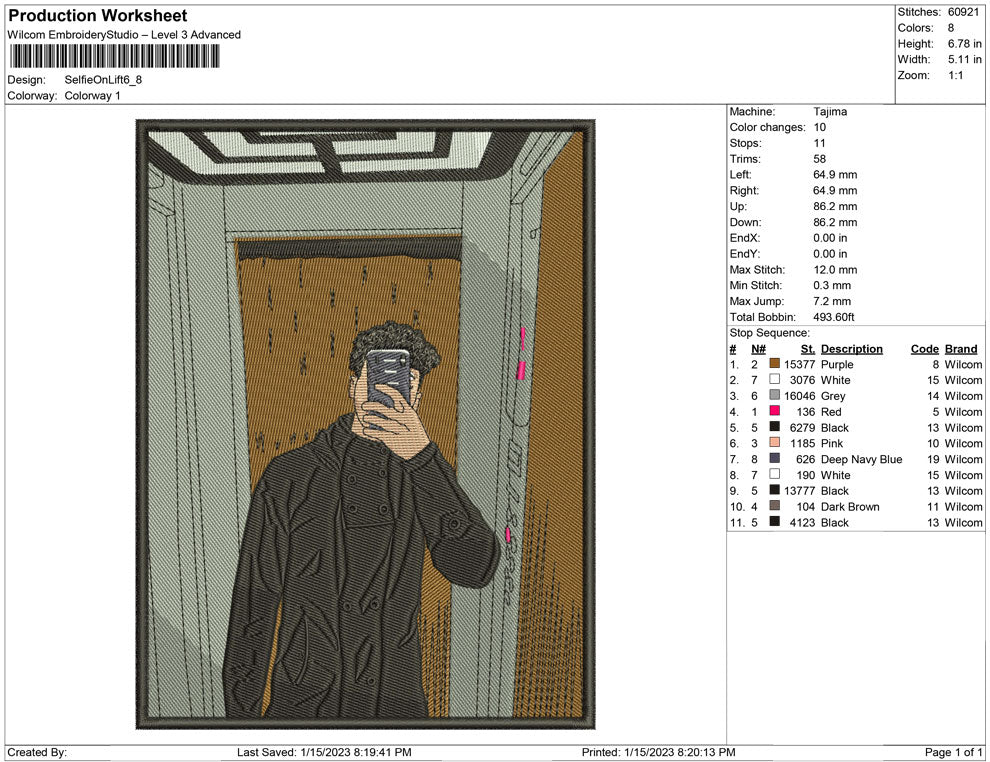Click the 'Brand' column header
The image size is (990, 762).
[x=961, y=349]
